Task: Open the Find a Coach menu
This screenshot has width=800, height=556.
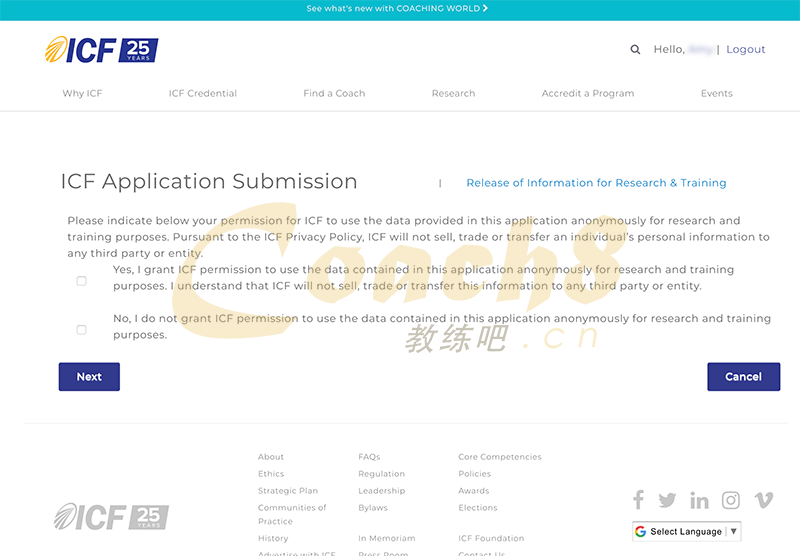Action: pyautogui.click(x=334, y=93)
